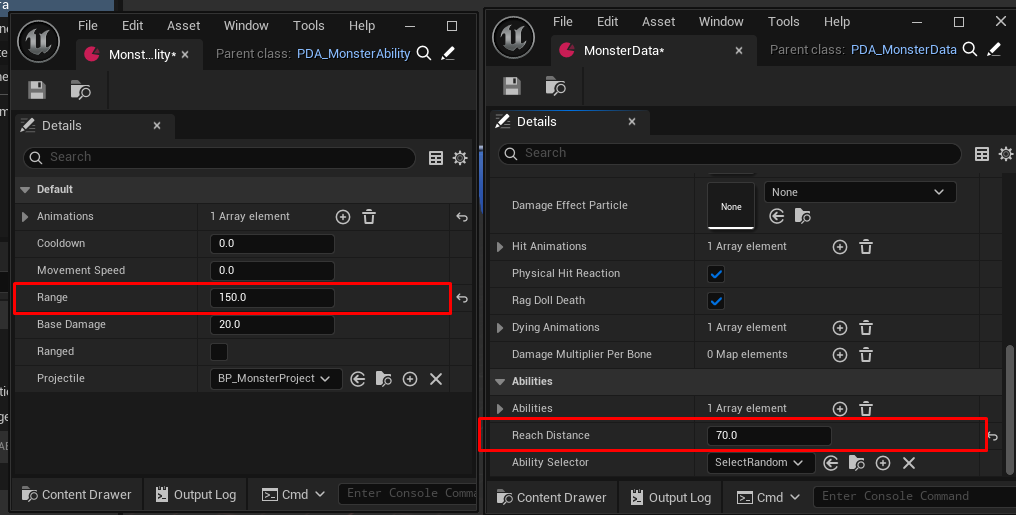1016x515 pixels.
Task: Expand the Dying Animations array
Action: pos(501,328)
